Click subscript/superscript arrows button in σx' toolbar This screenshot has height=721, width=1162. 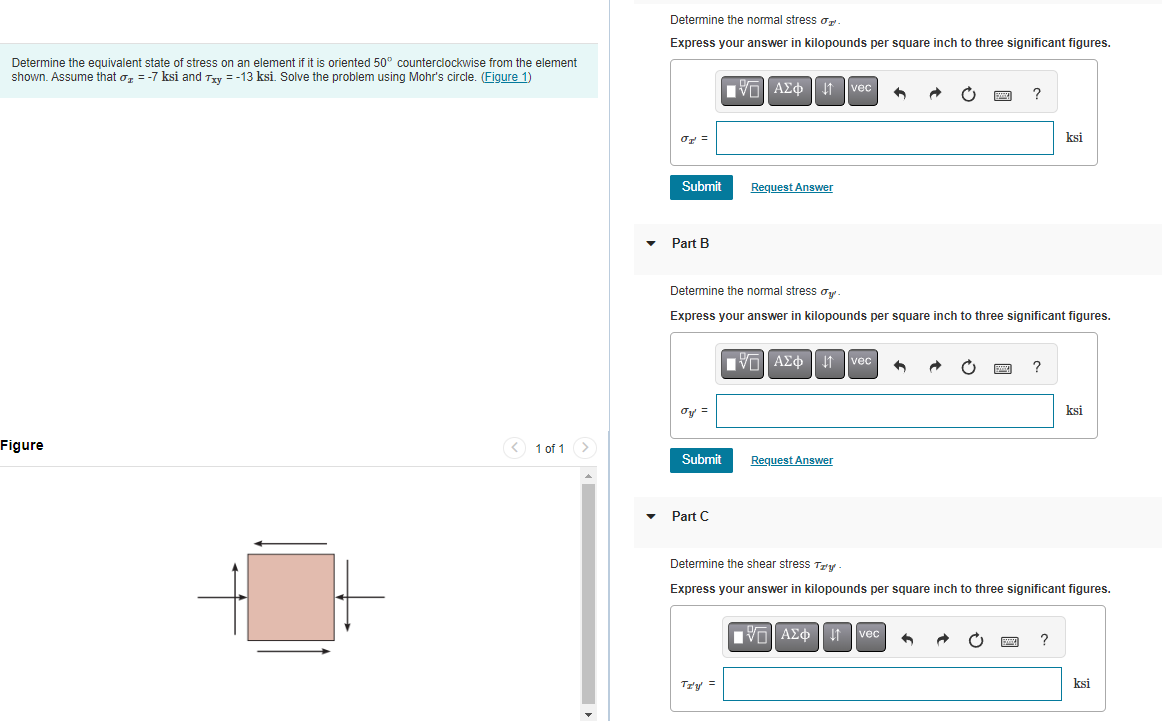coord(829,90)
